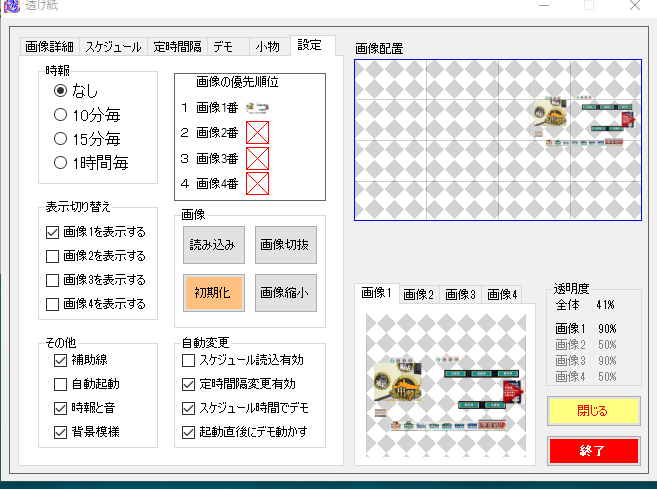Click the 画像1番 priority label
This screenshot has height=489, width=657.
217,108
